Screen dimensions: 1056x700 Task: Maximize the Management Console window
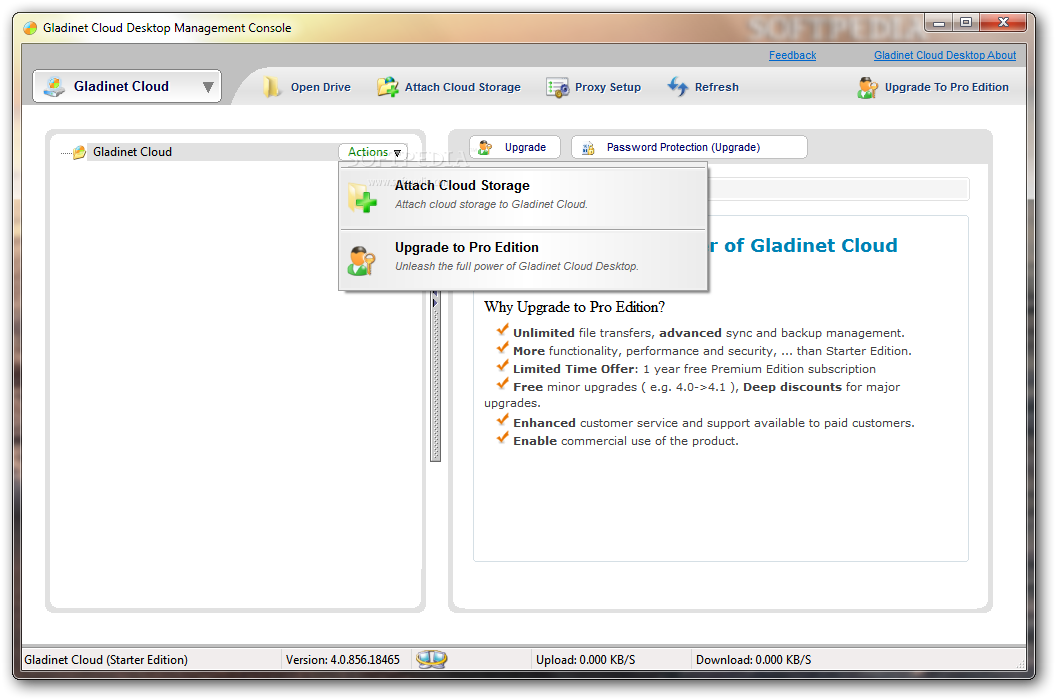(x=966, y=23)
